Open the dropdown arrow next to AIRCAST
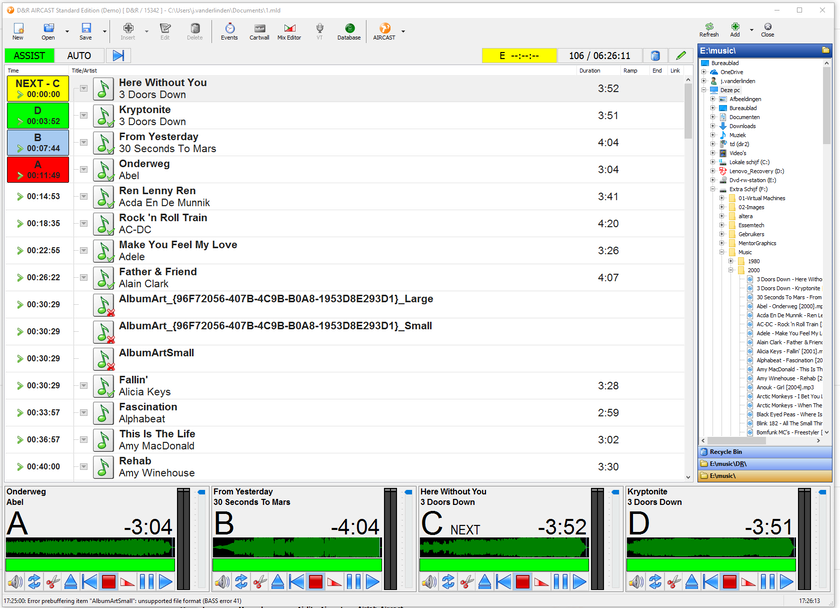840x608 pixels. [403, 32]
